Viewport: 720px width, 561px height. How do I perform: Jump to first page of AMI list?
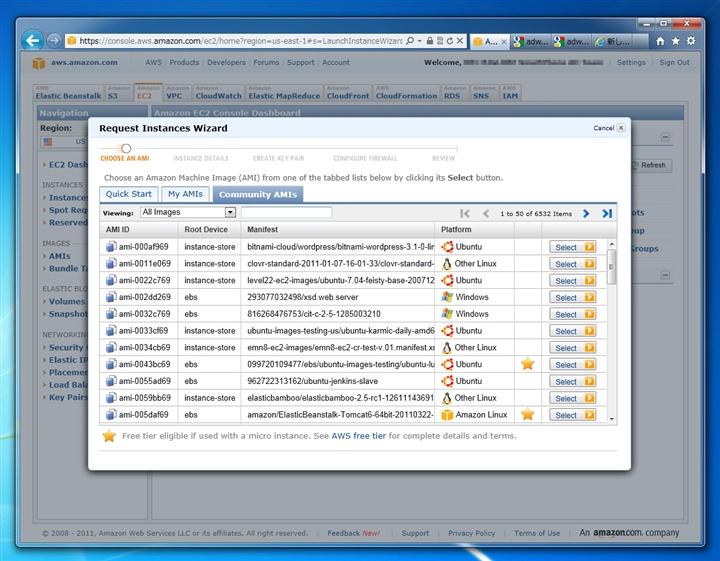[465, 213]
